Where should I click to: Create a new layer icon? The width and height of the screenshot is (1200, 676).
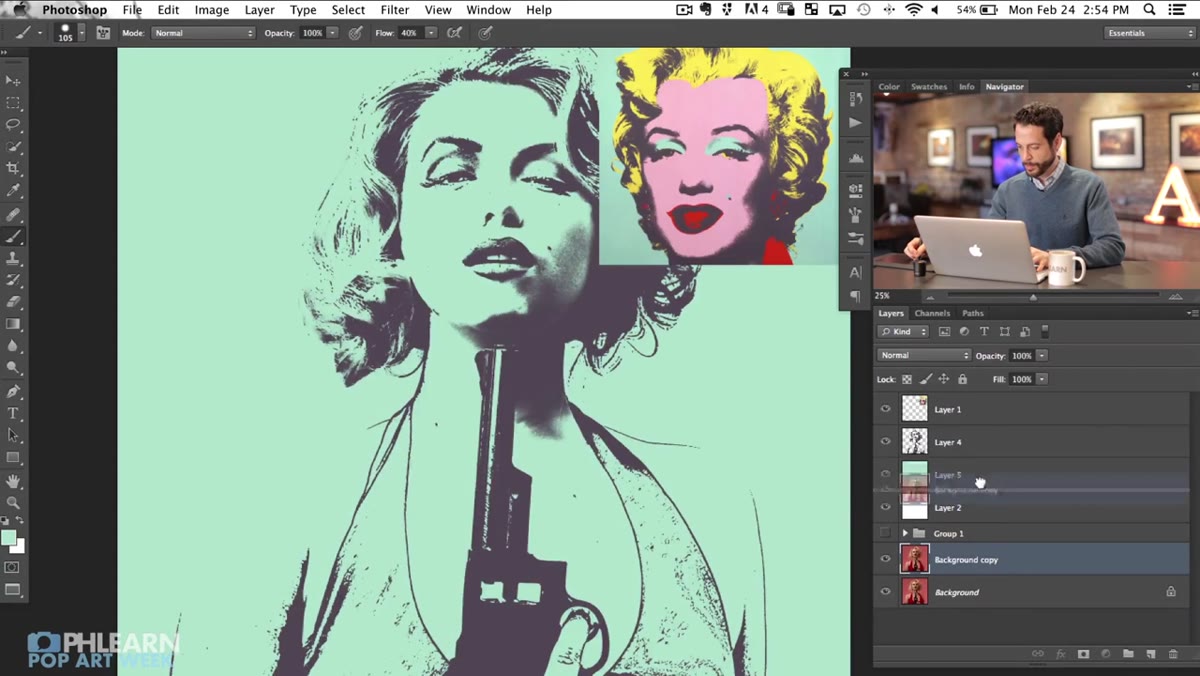1150,654
